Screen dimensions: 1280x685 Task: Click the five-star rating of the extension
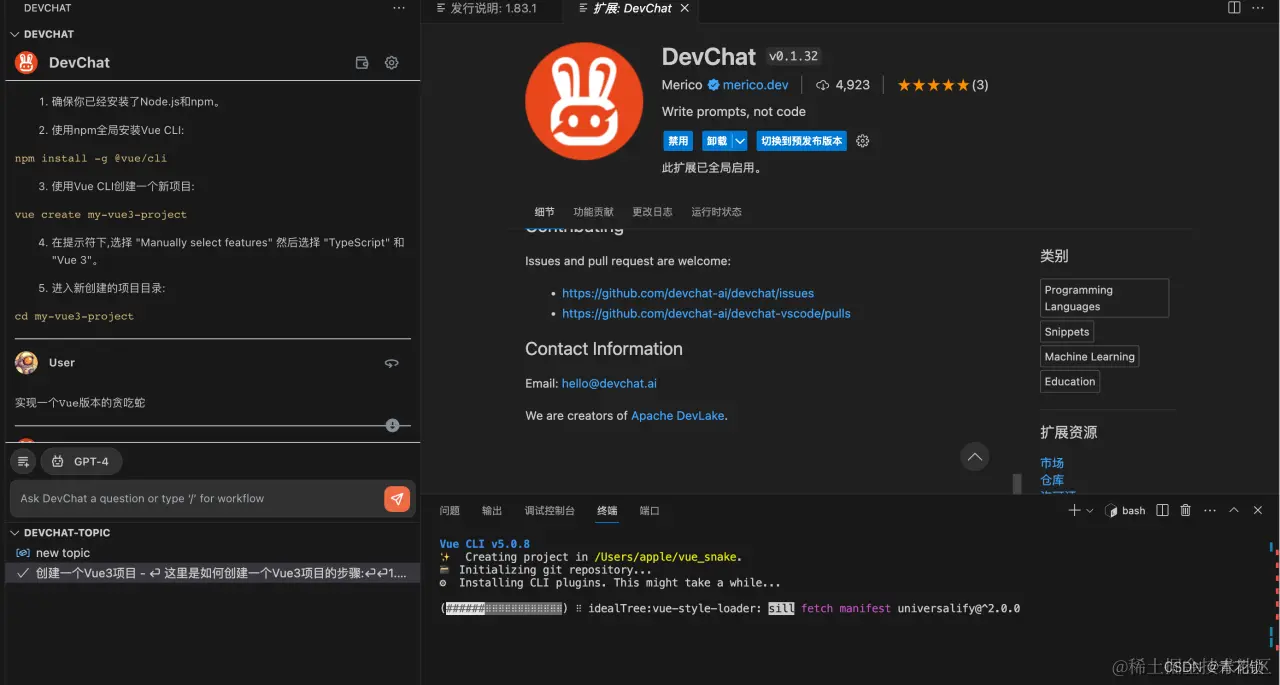[933, 85]
